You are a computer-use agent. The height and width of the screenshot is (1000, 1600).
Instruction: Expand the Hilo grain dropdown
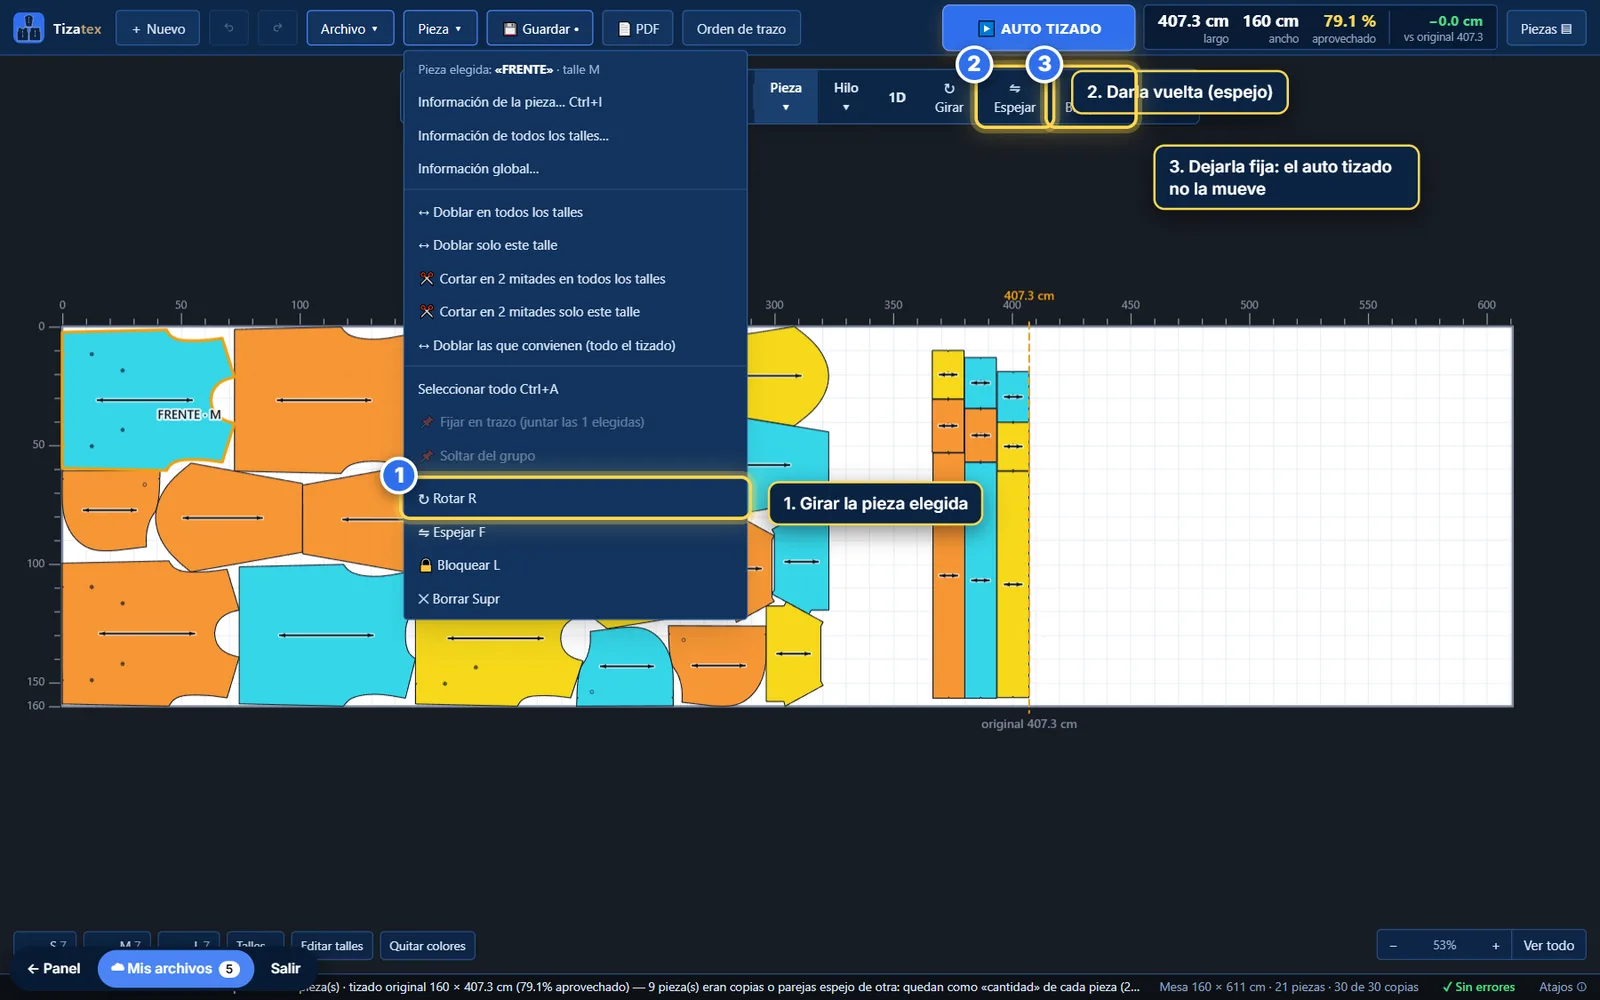tap(846, 98)
